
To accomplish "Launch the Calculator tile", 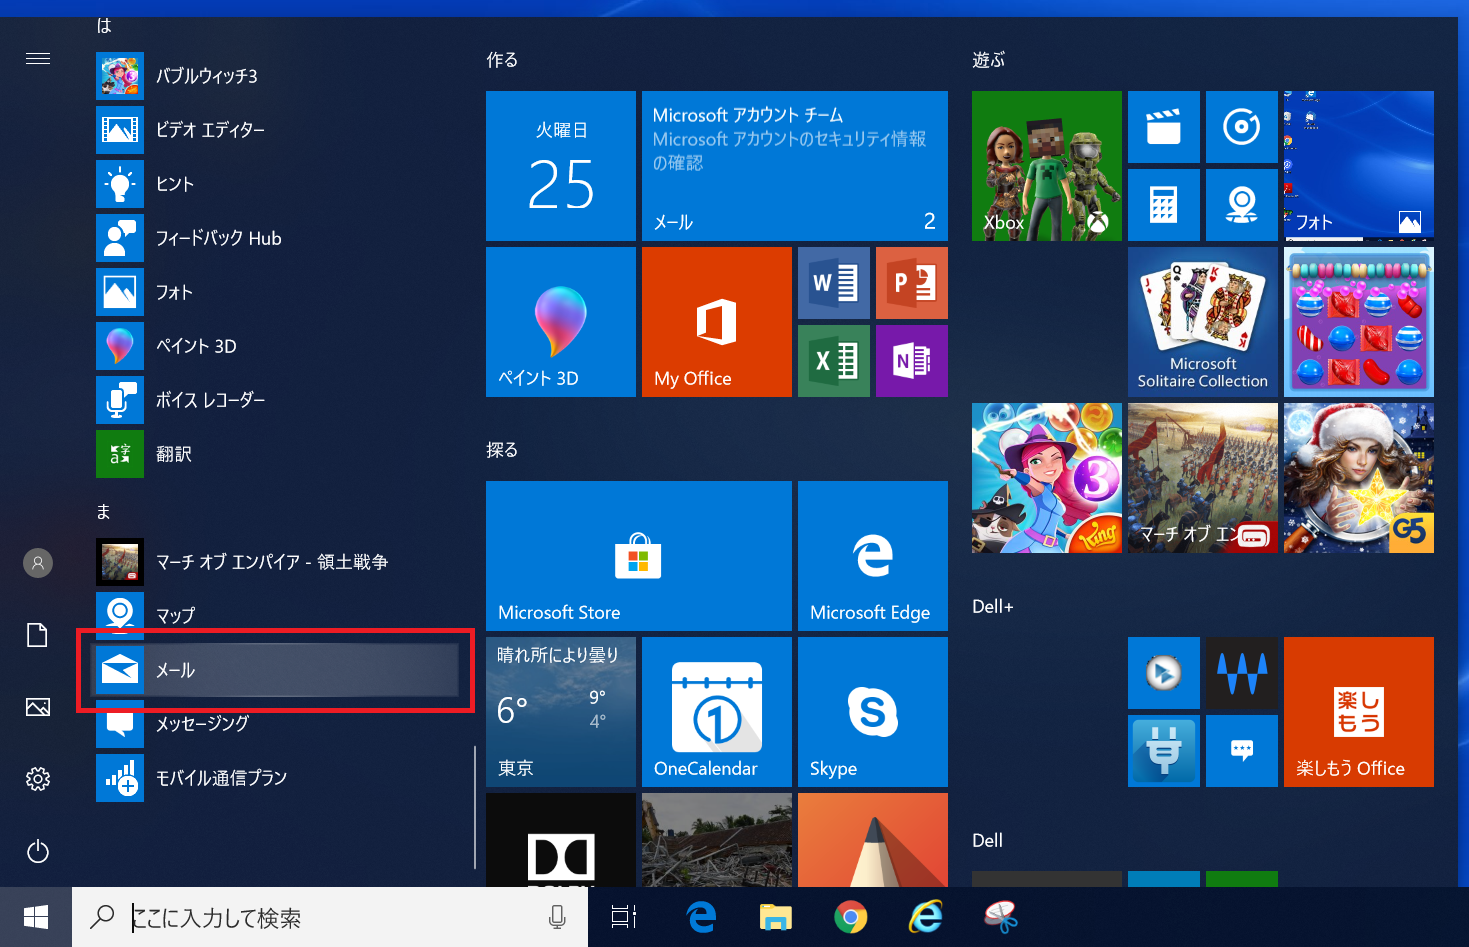I will pos(1164,205).
